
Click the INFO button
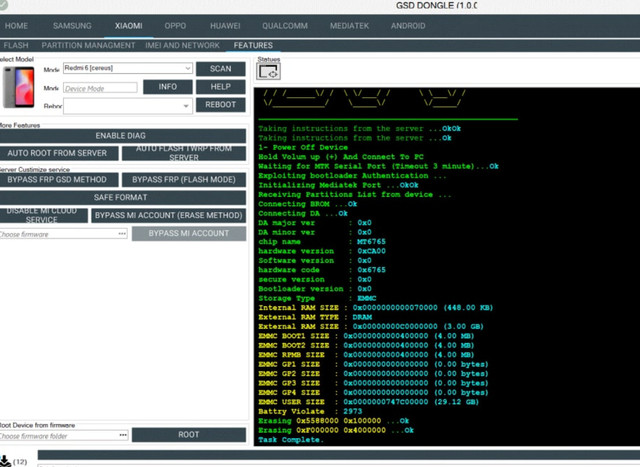168,87
